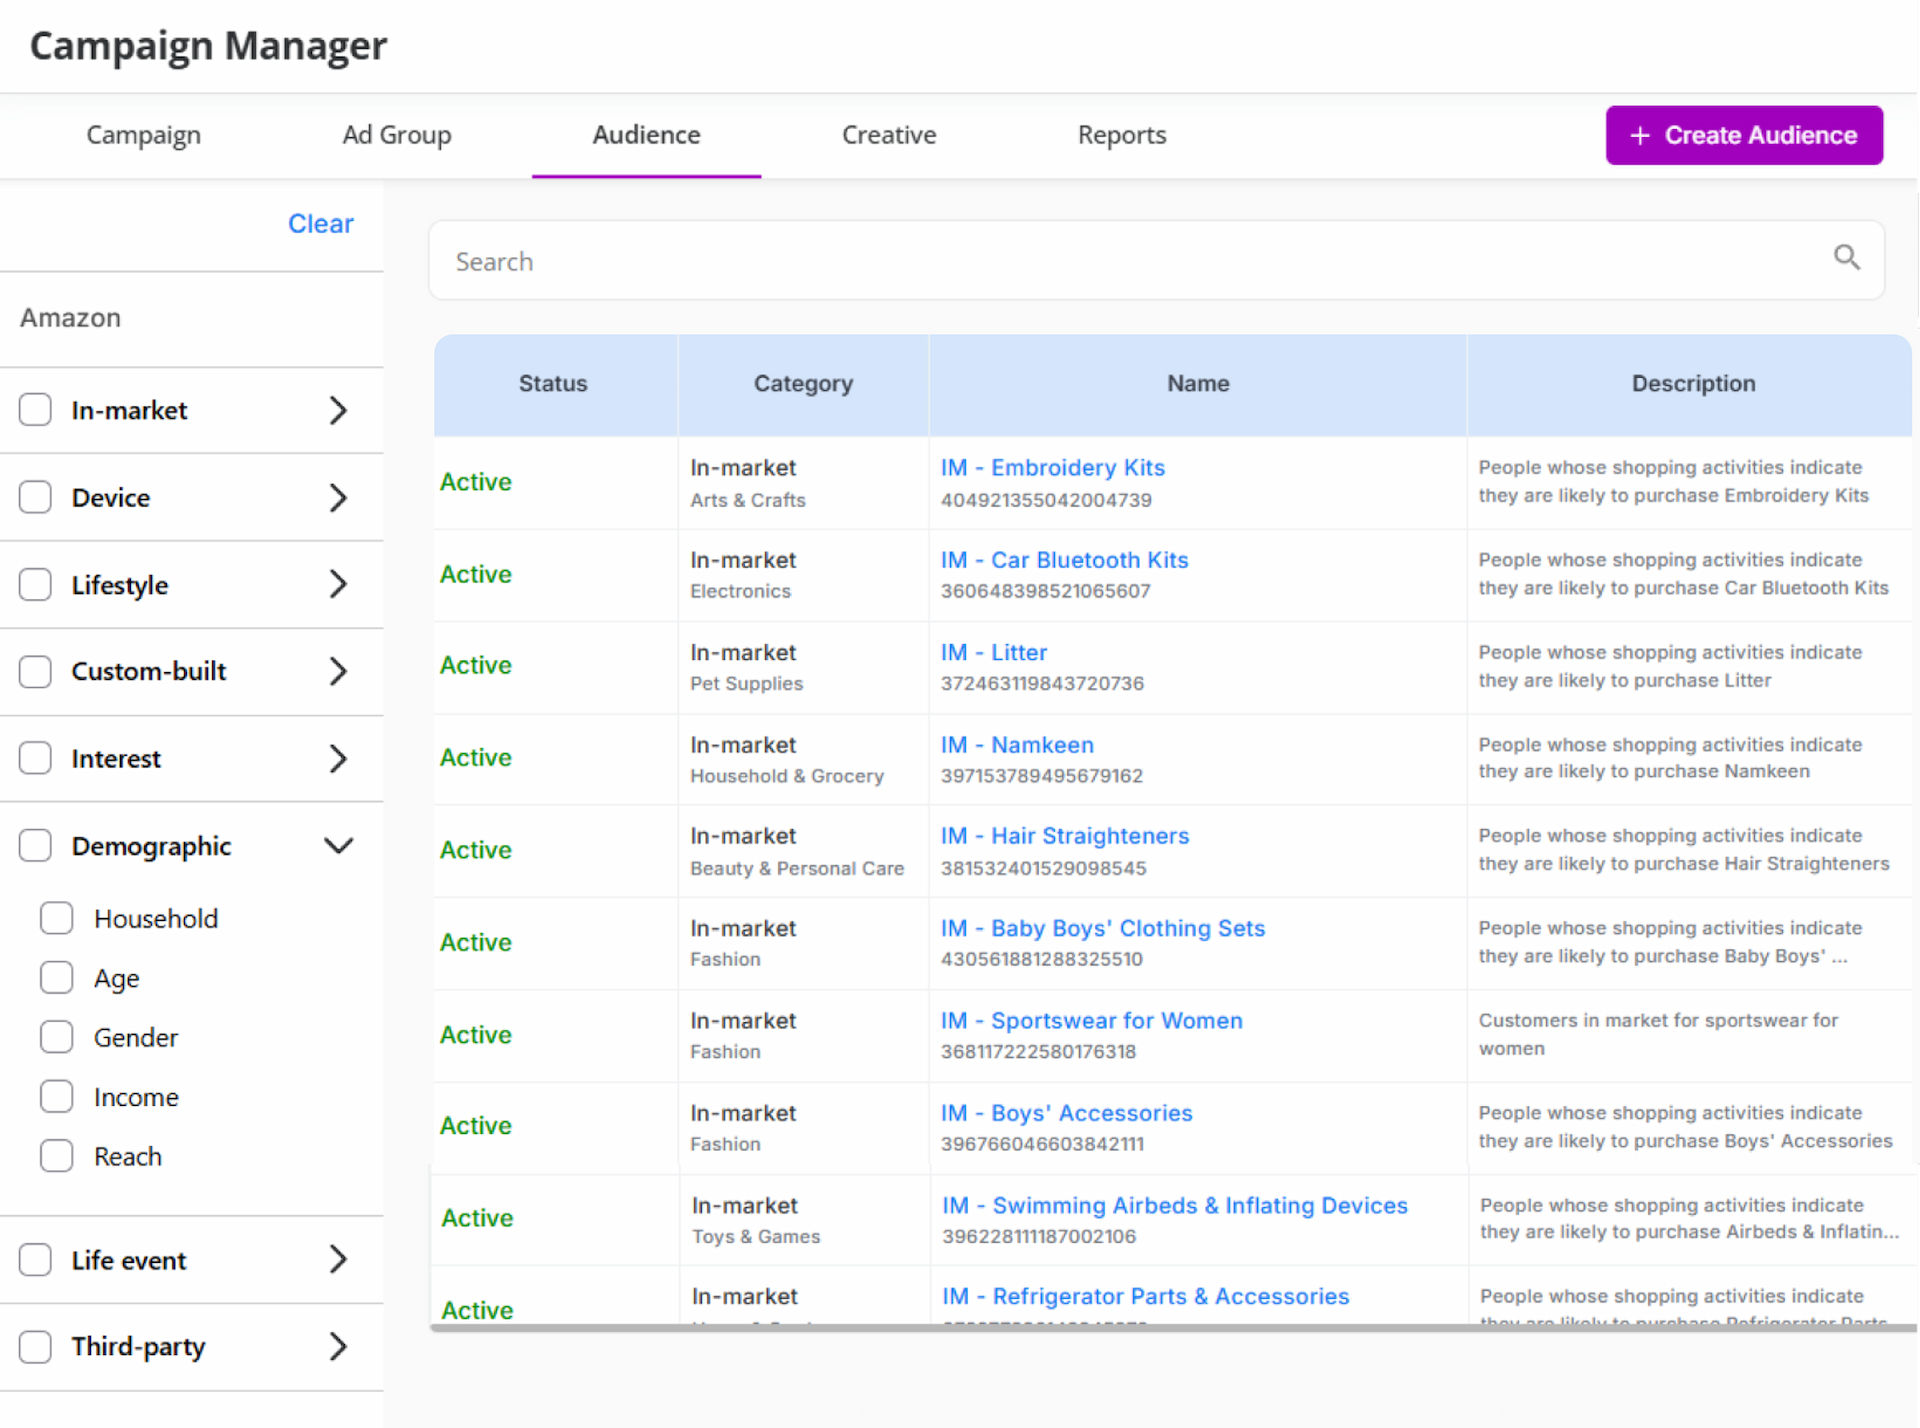The image size is (1920, 1428).
Task: Expand the Third-party filter chevron
Action: pyautogui.click(x=338, y=1346)
